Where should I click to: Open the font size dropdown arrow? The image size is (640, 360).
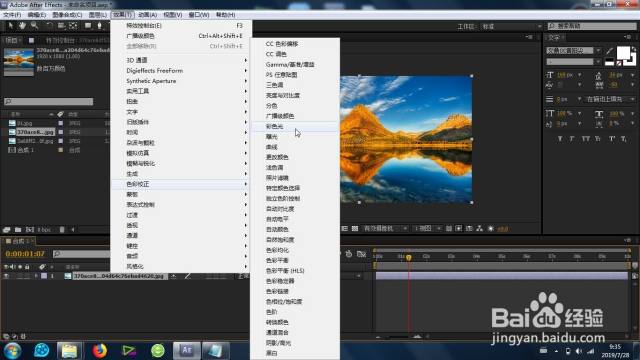click(579, 75)
